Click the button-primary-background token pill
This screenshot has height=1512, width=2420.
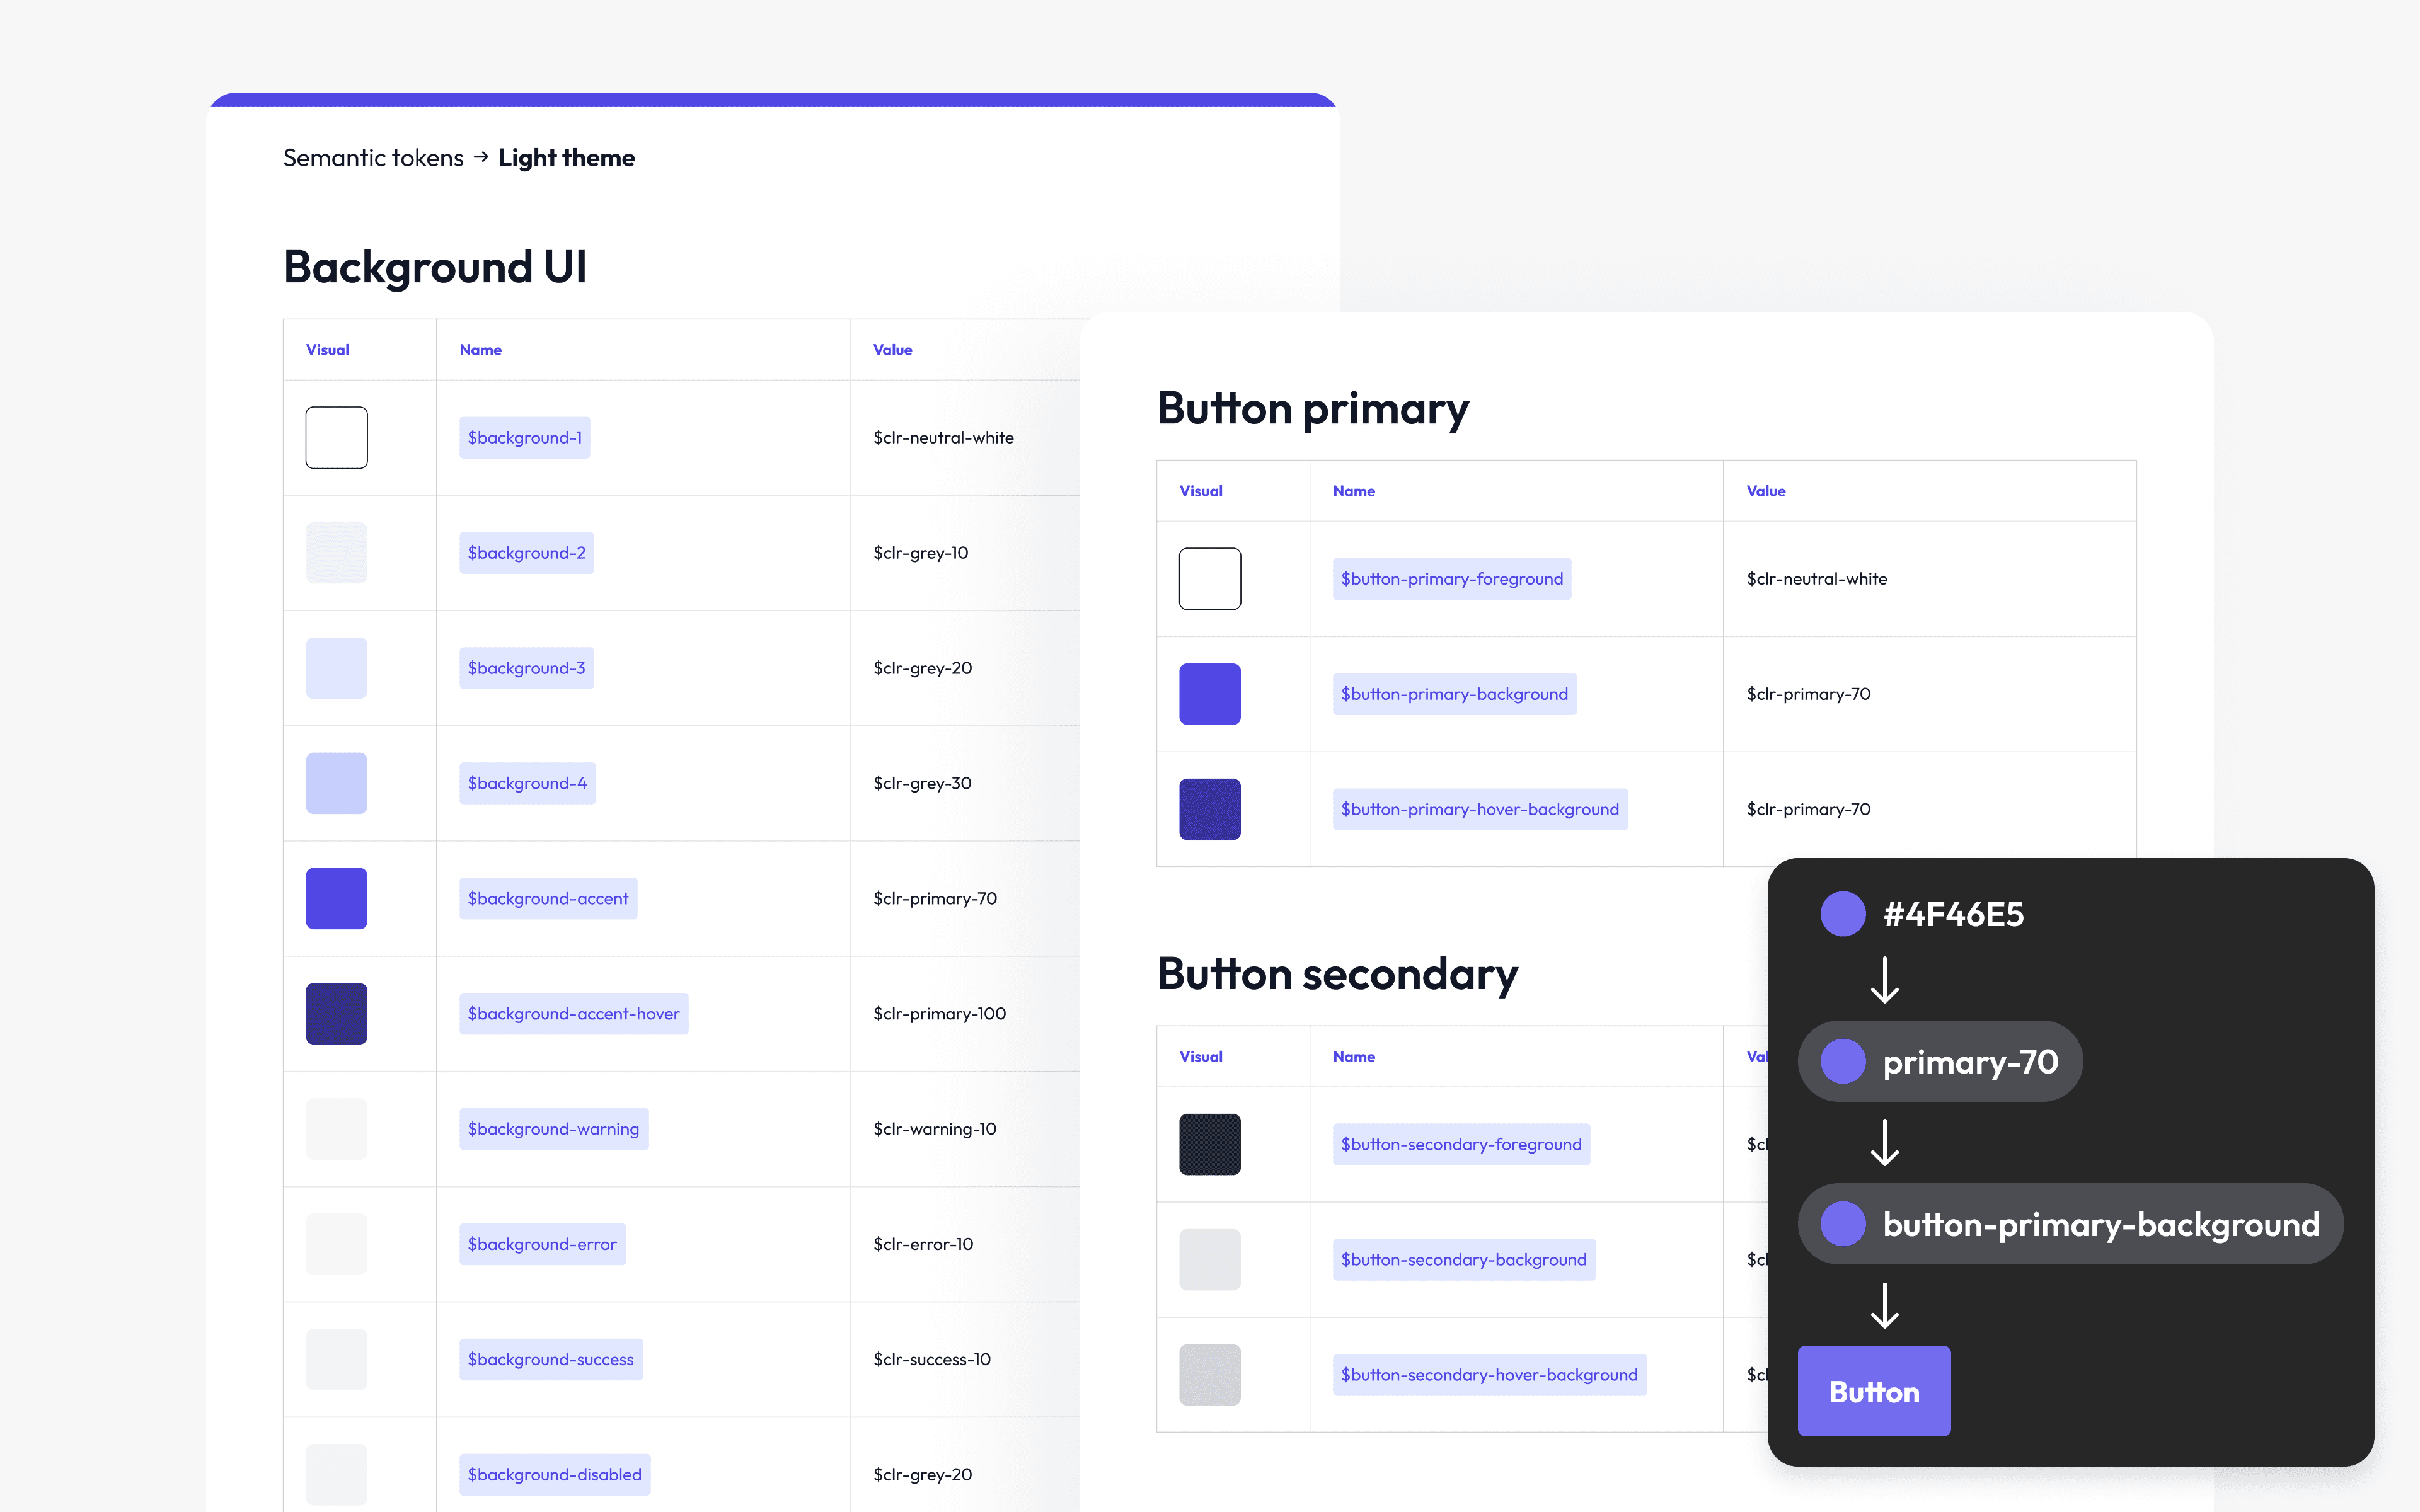2069,1224
